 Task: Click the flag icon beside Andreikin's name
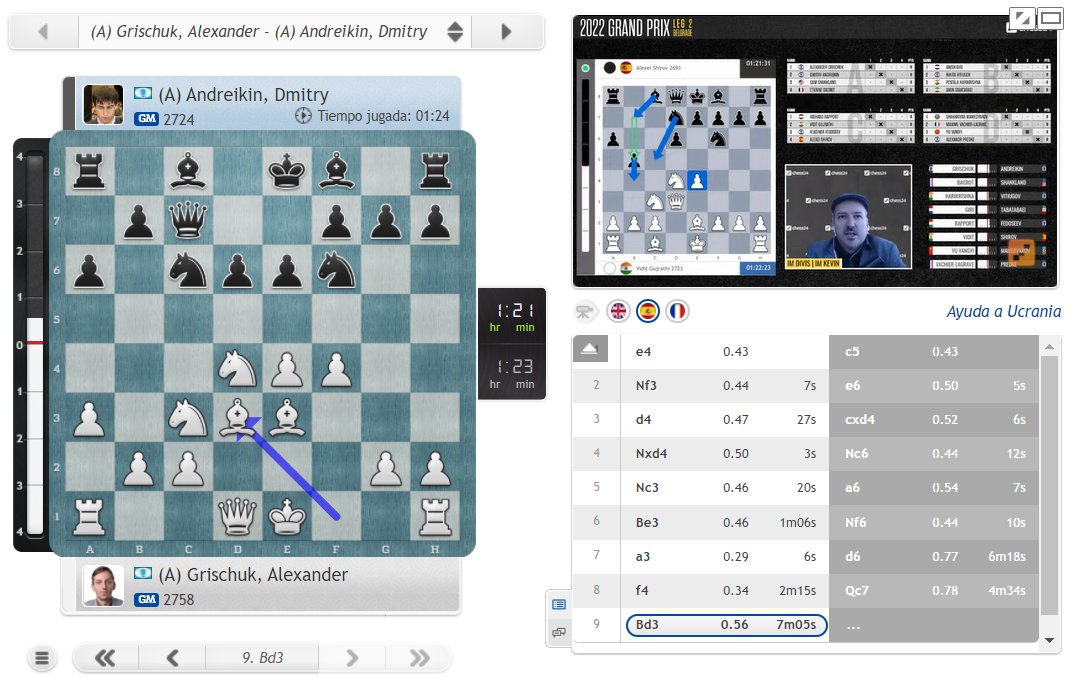point(143,94)
